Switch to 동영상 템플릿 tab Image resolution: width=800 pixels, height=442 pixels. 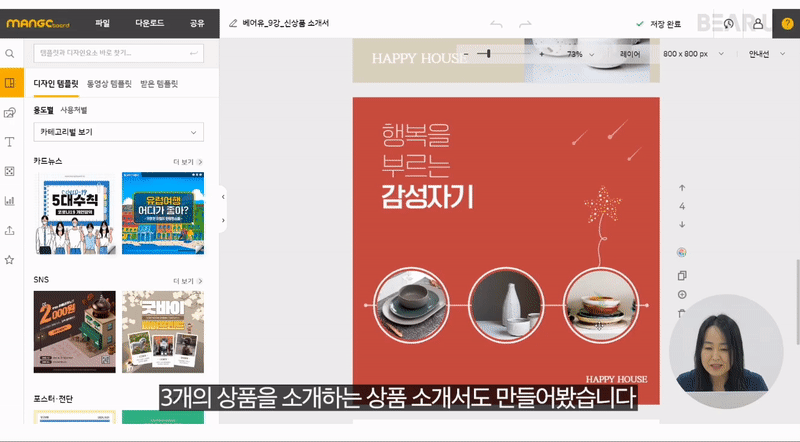pos(109,84)
